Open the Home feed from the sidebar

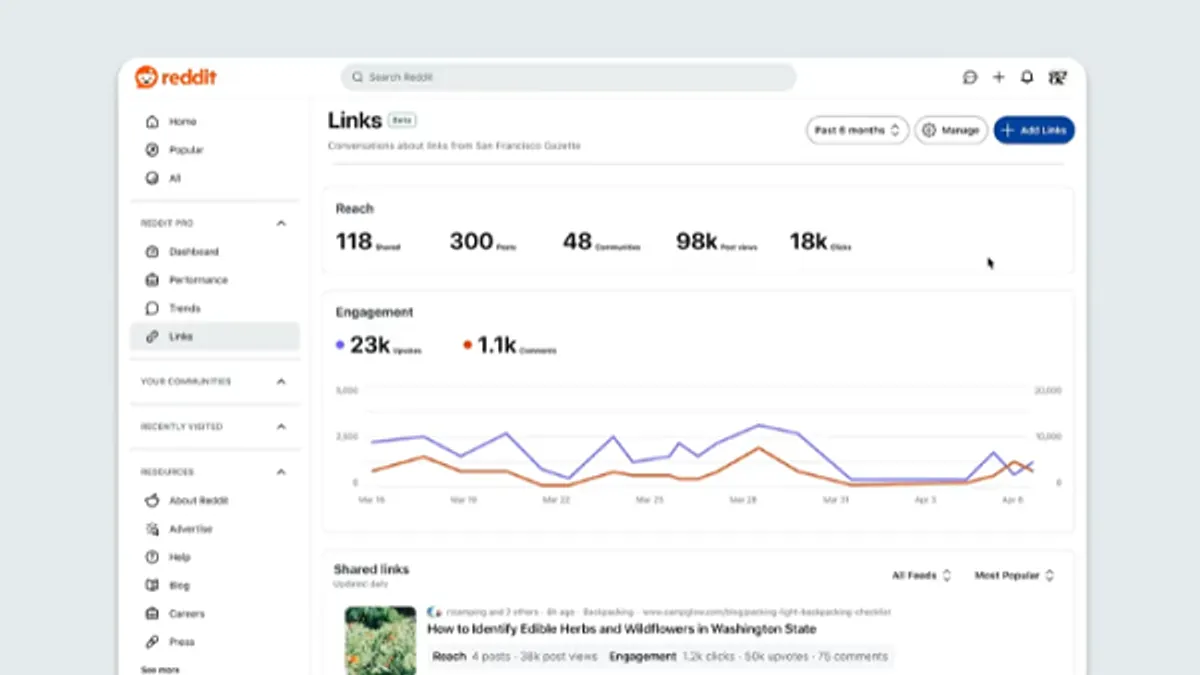point(180,121)
